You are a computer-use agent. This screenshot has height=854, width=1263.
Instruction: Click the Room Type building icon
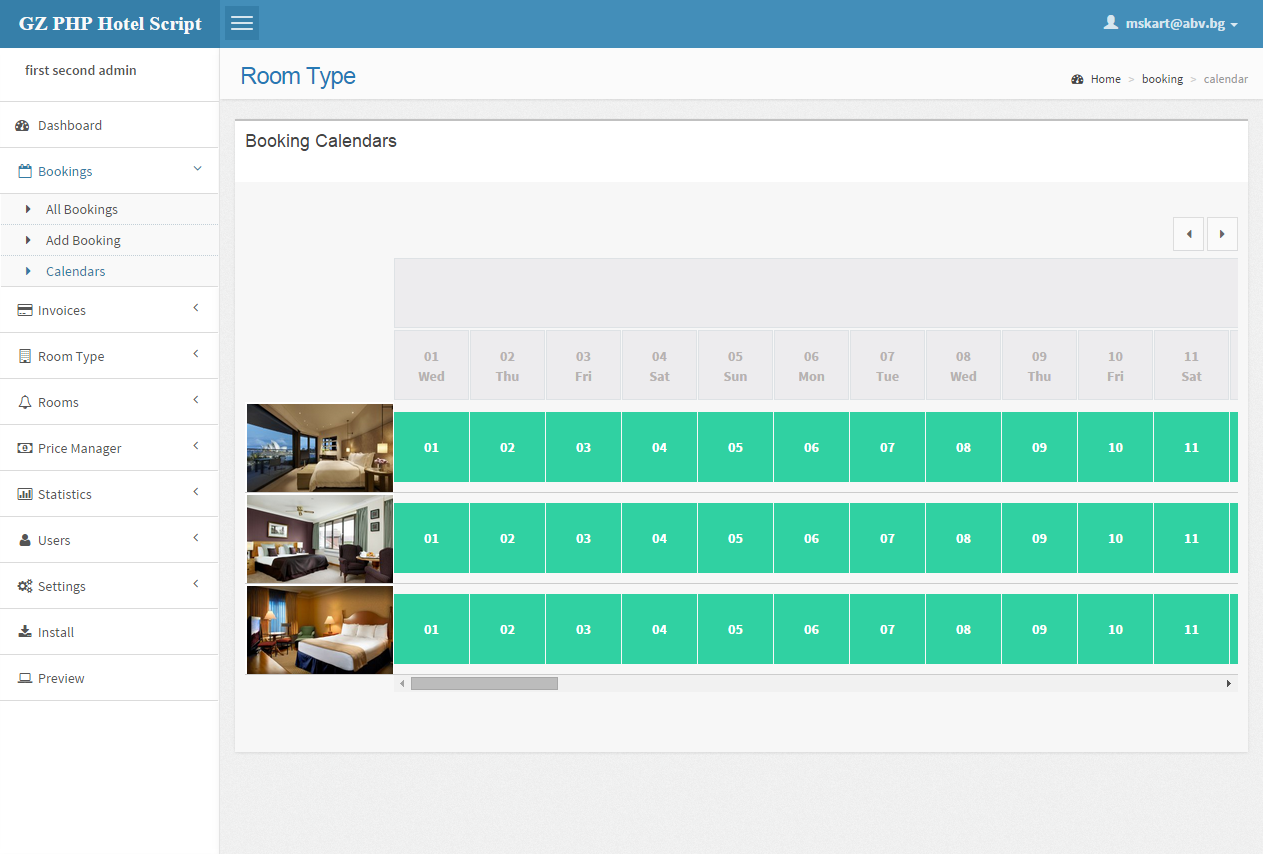[25, 356]
